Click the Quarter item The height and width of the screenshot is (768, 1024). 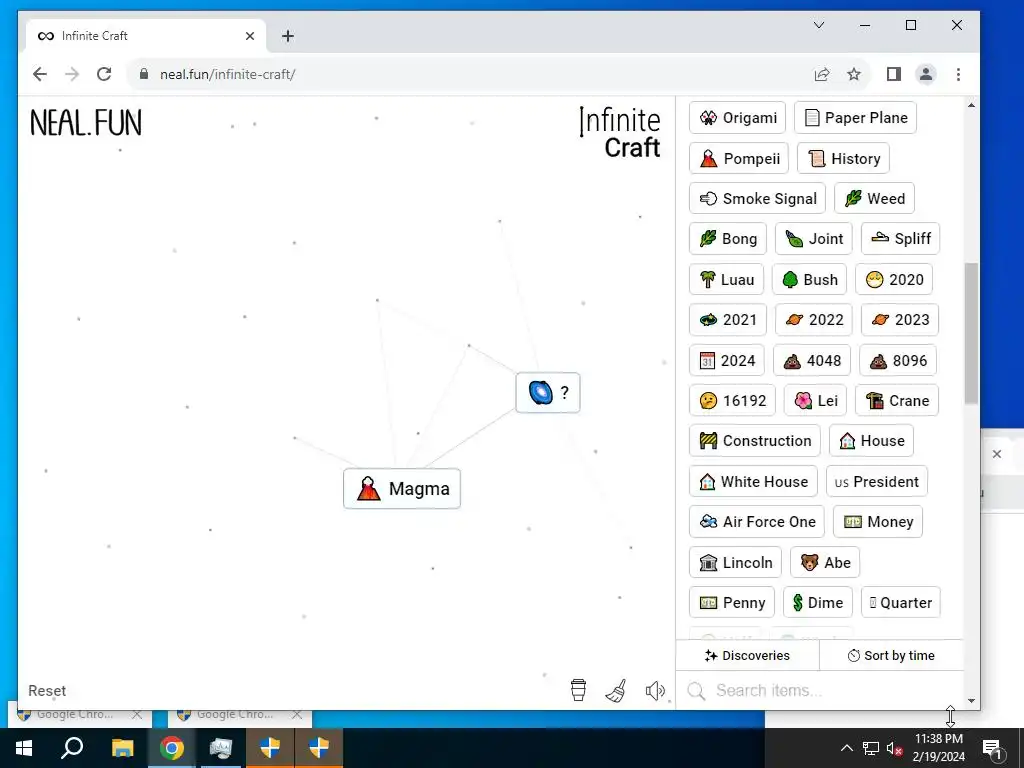[x=901, y=602]
